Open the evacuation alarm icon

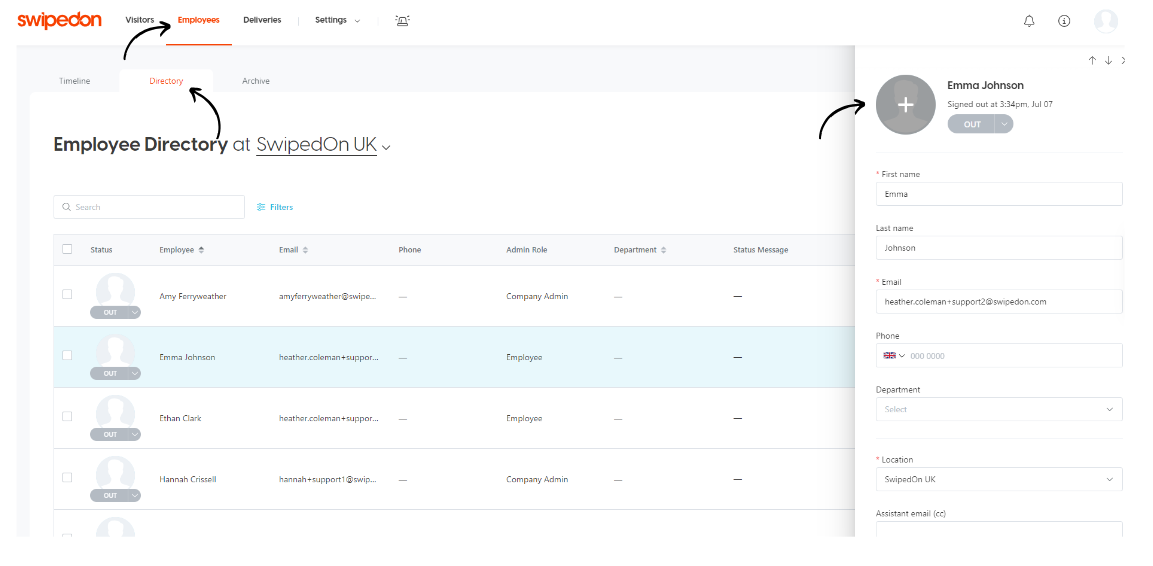click(402, 21)
